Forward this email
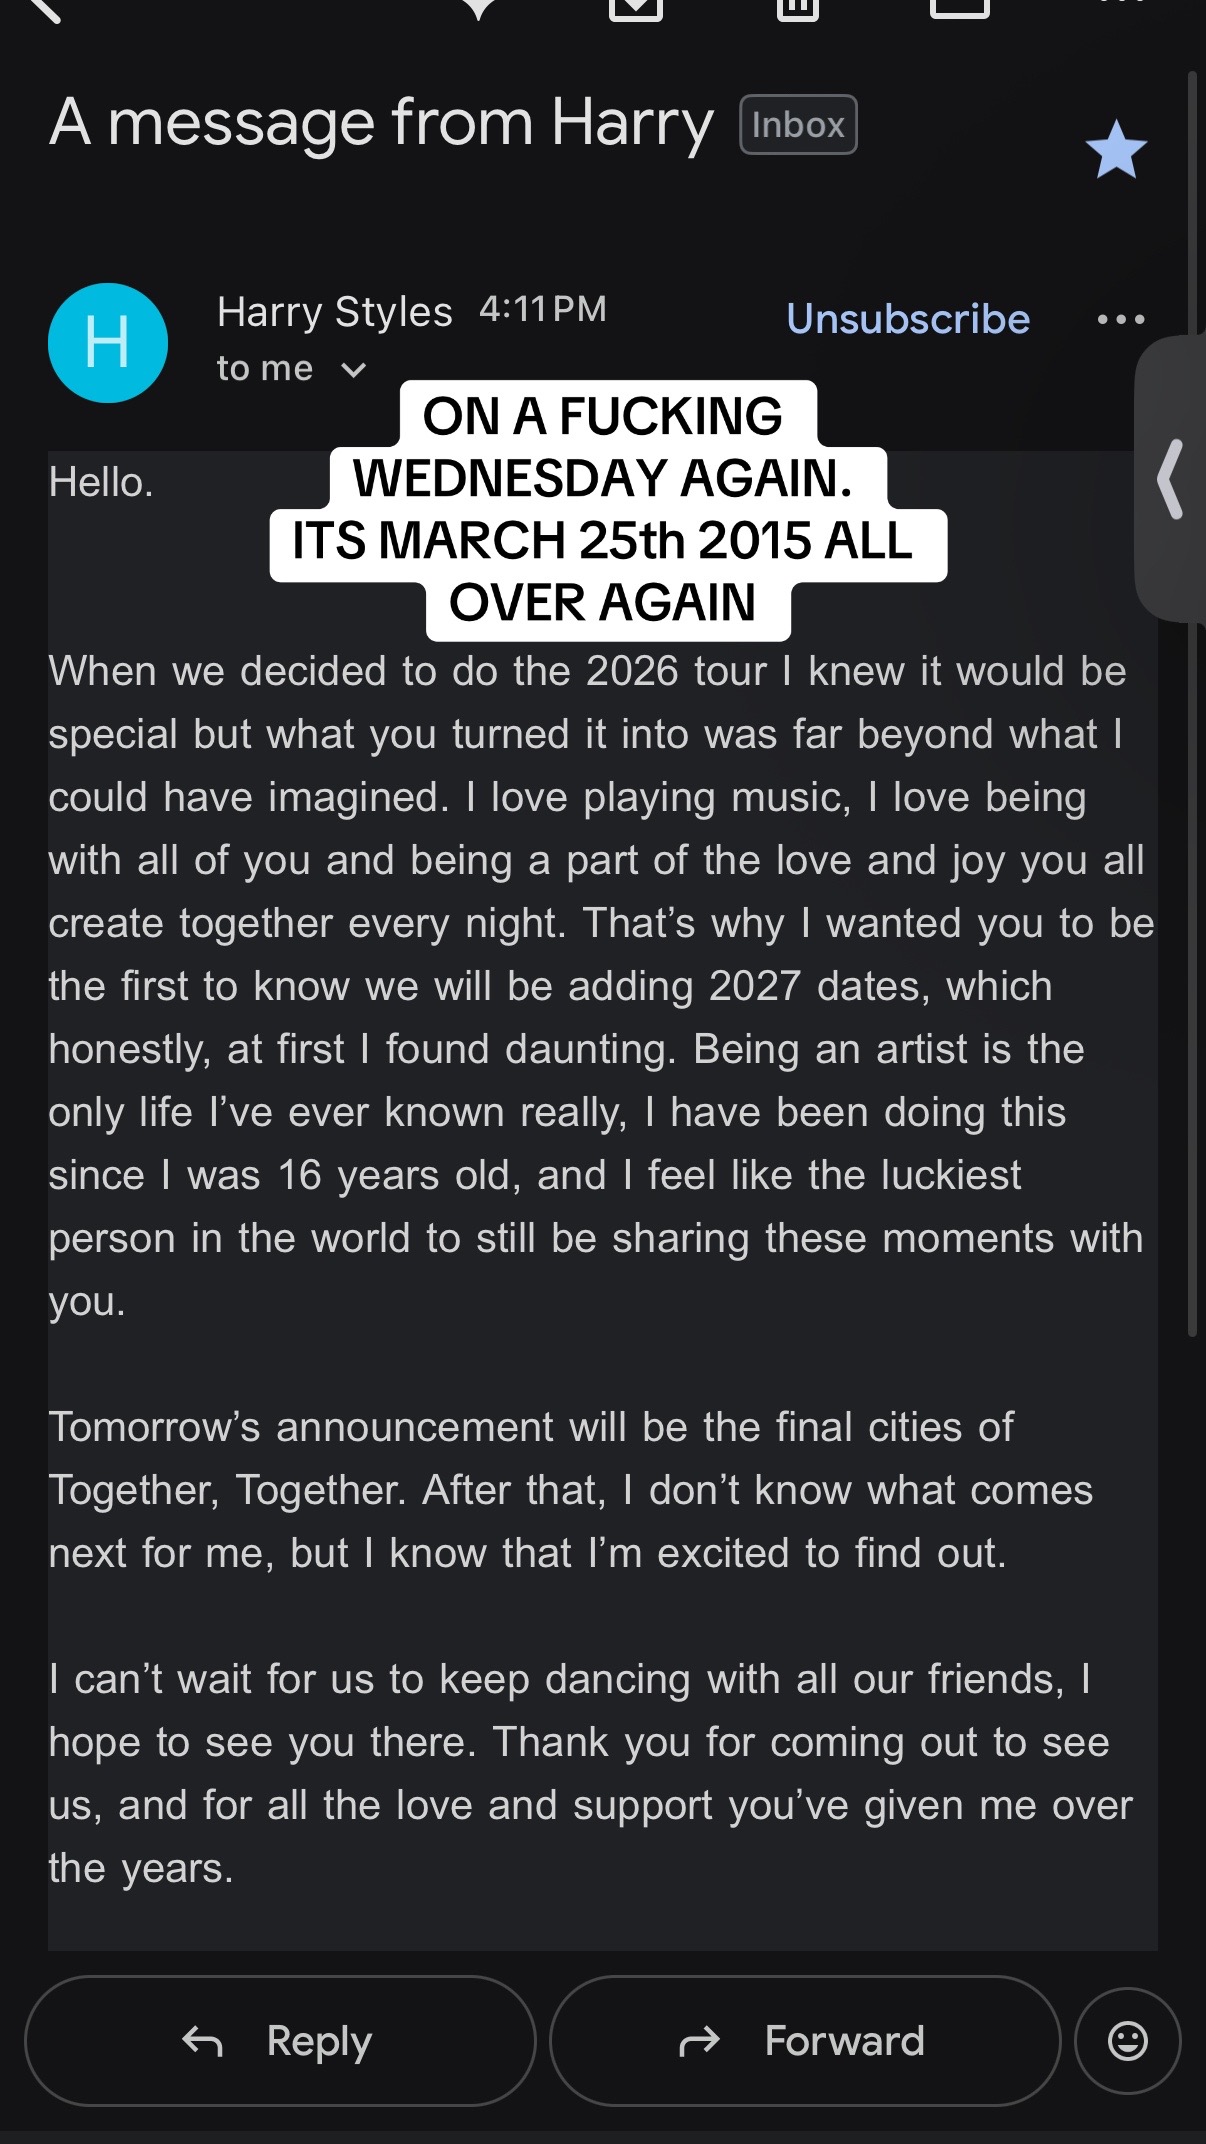Viewport: 1206px width, 2144px height. tap(805, 2041)
